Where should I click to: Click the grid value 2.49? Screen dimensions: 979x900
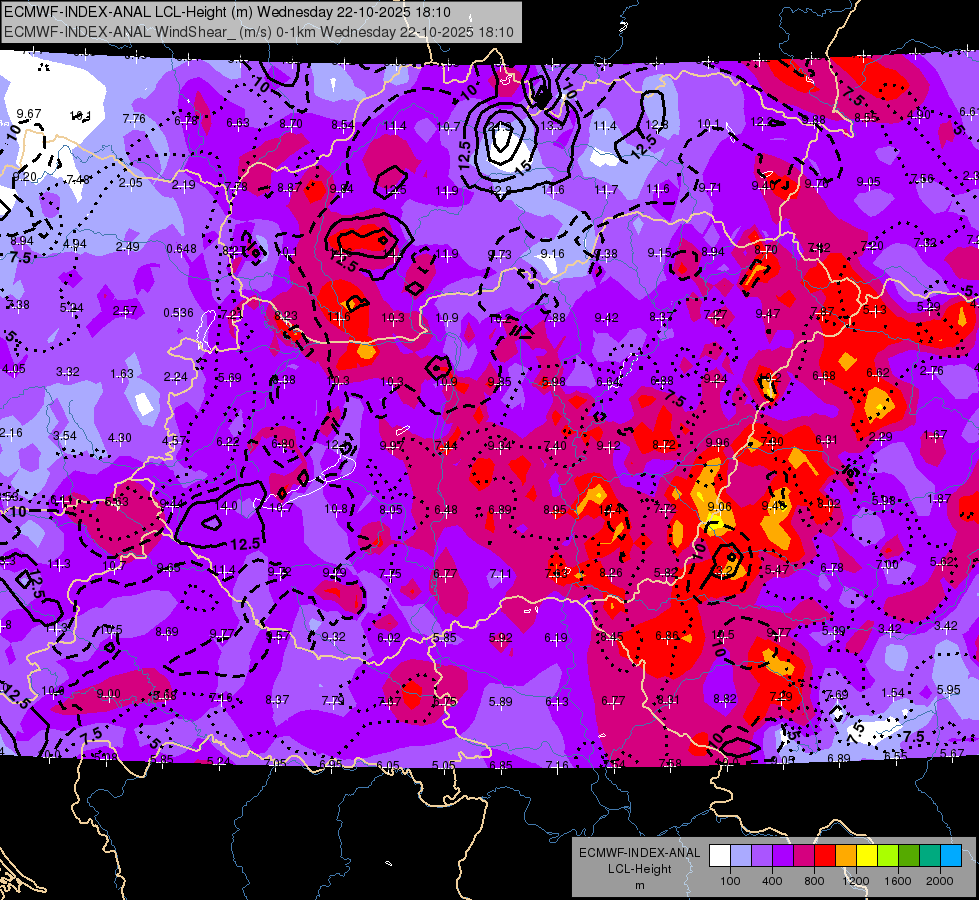[x=127, y=246]
